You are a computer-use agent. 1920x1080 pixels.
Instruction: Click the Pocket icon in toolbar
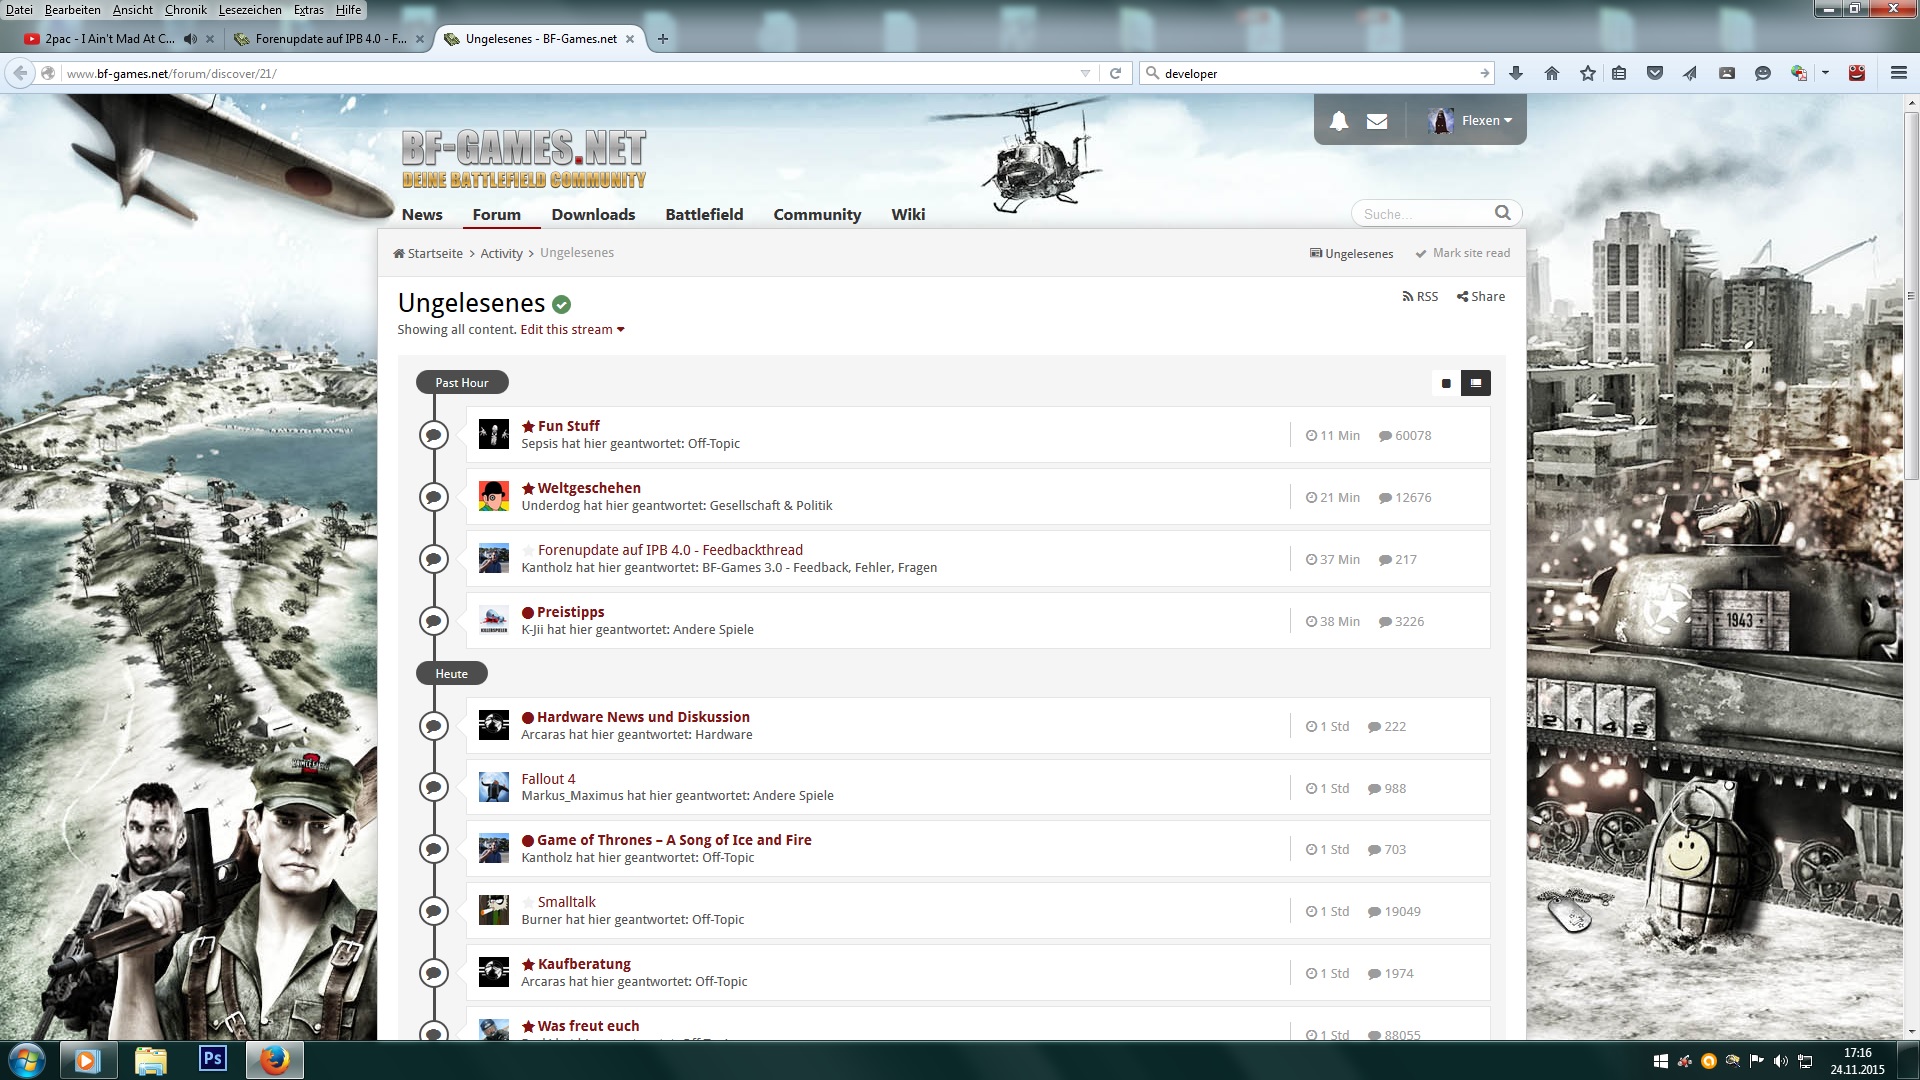pos(1655,73)
